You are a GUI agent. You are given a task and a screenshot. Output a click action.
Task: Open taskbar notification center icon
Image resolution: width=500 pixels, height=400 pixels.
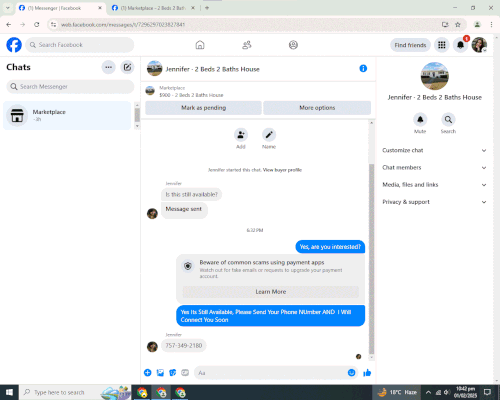click(x=487, y=392)
